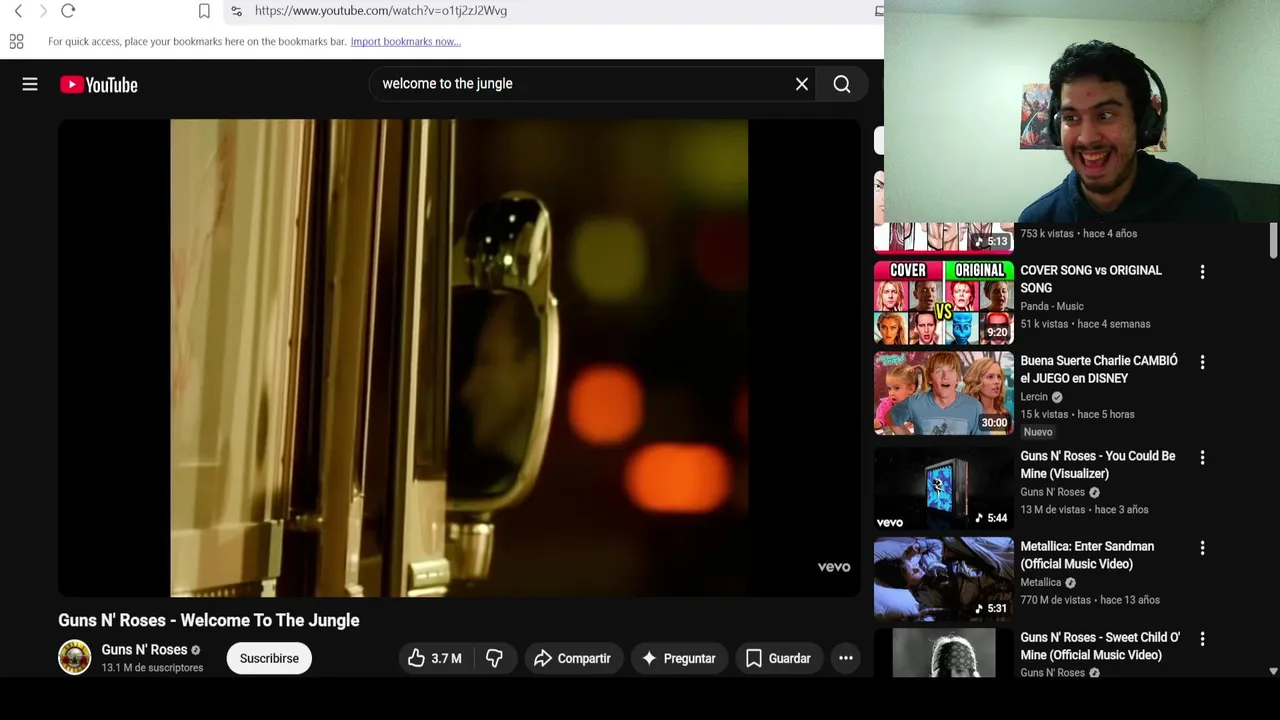
Task: Click the Compartir share button
Action: (572, 658)
